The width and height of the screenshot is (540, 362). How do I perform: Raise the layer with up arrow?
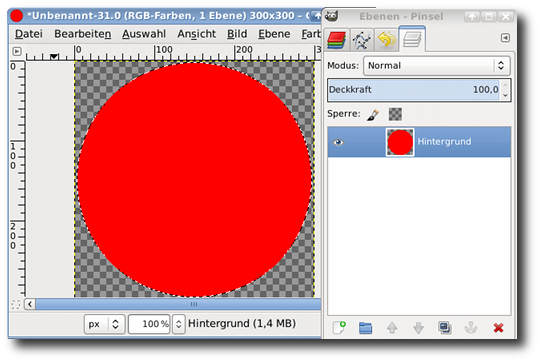392,328
